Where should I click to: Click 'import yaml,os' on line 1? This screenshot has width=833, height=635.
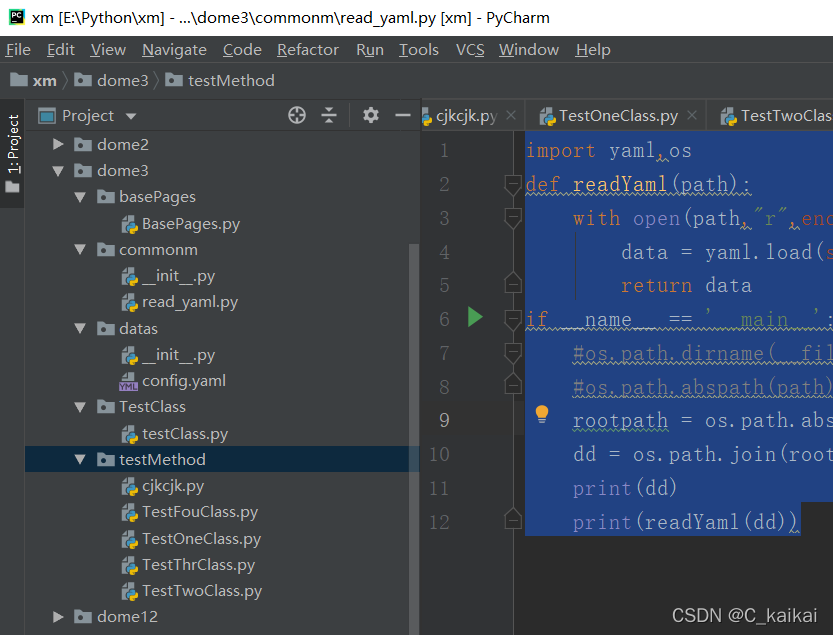(608, 151)
